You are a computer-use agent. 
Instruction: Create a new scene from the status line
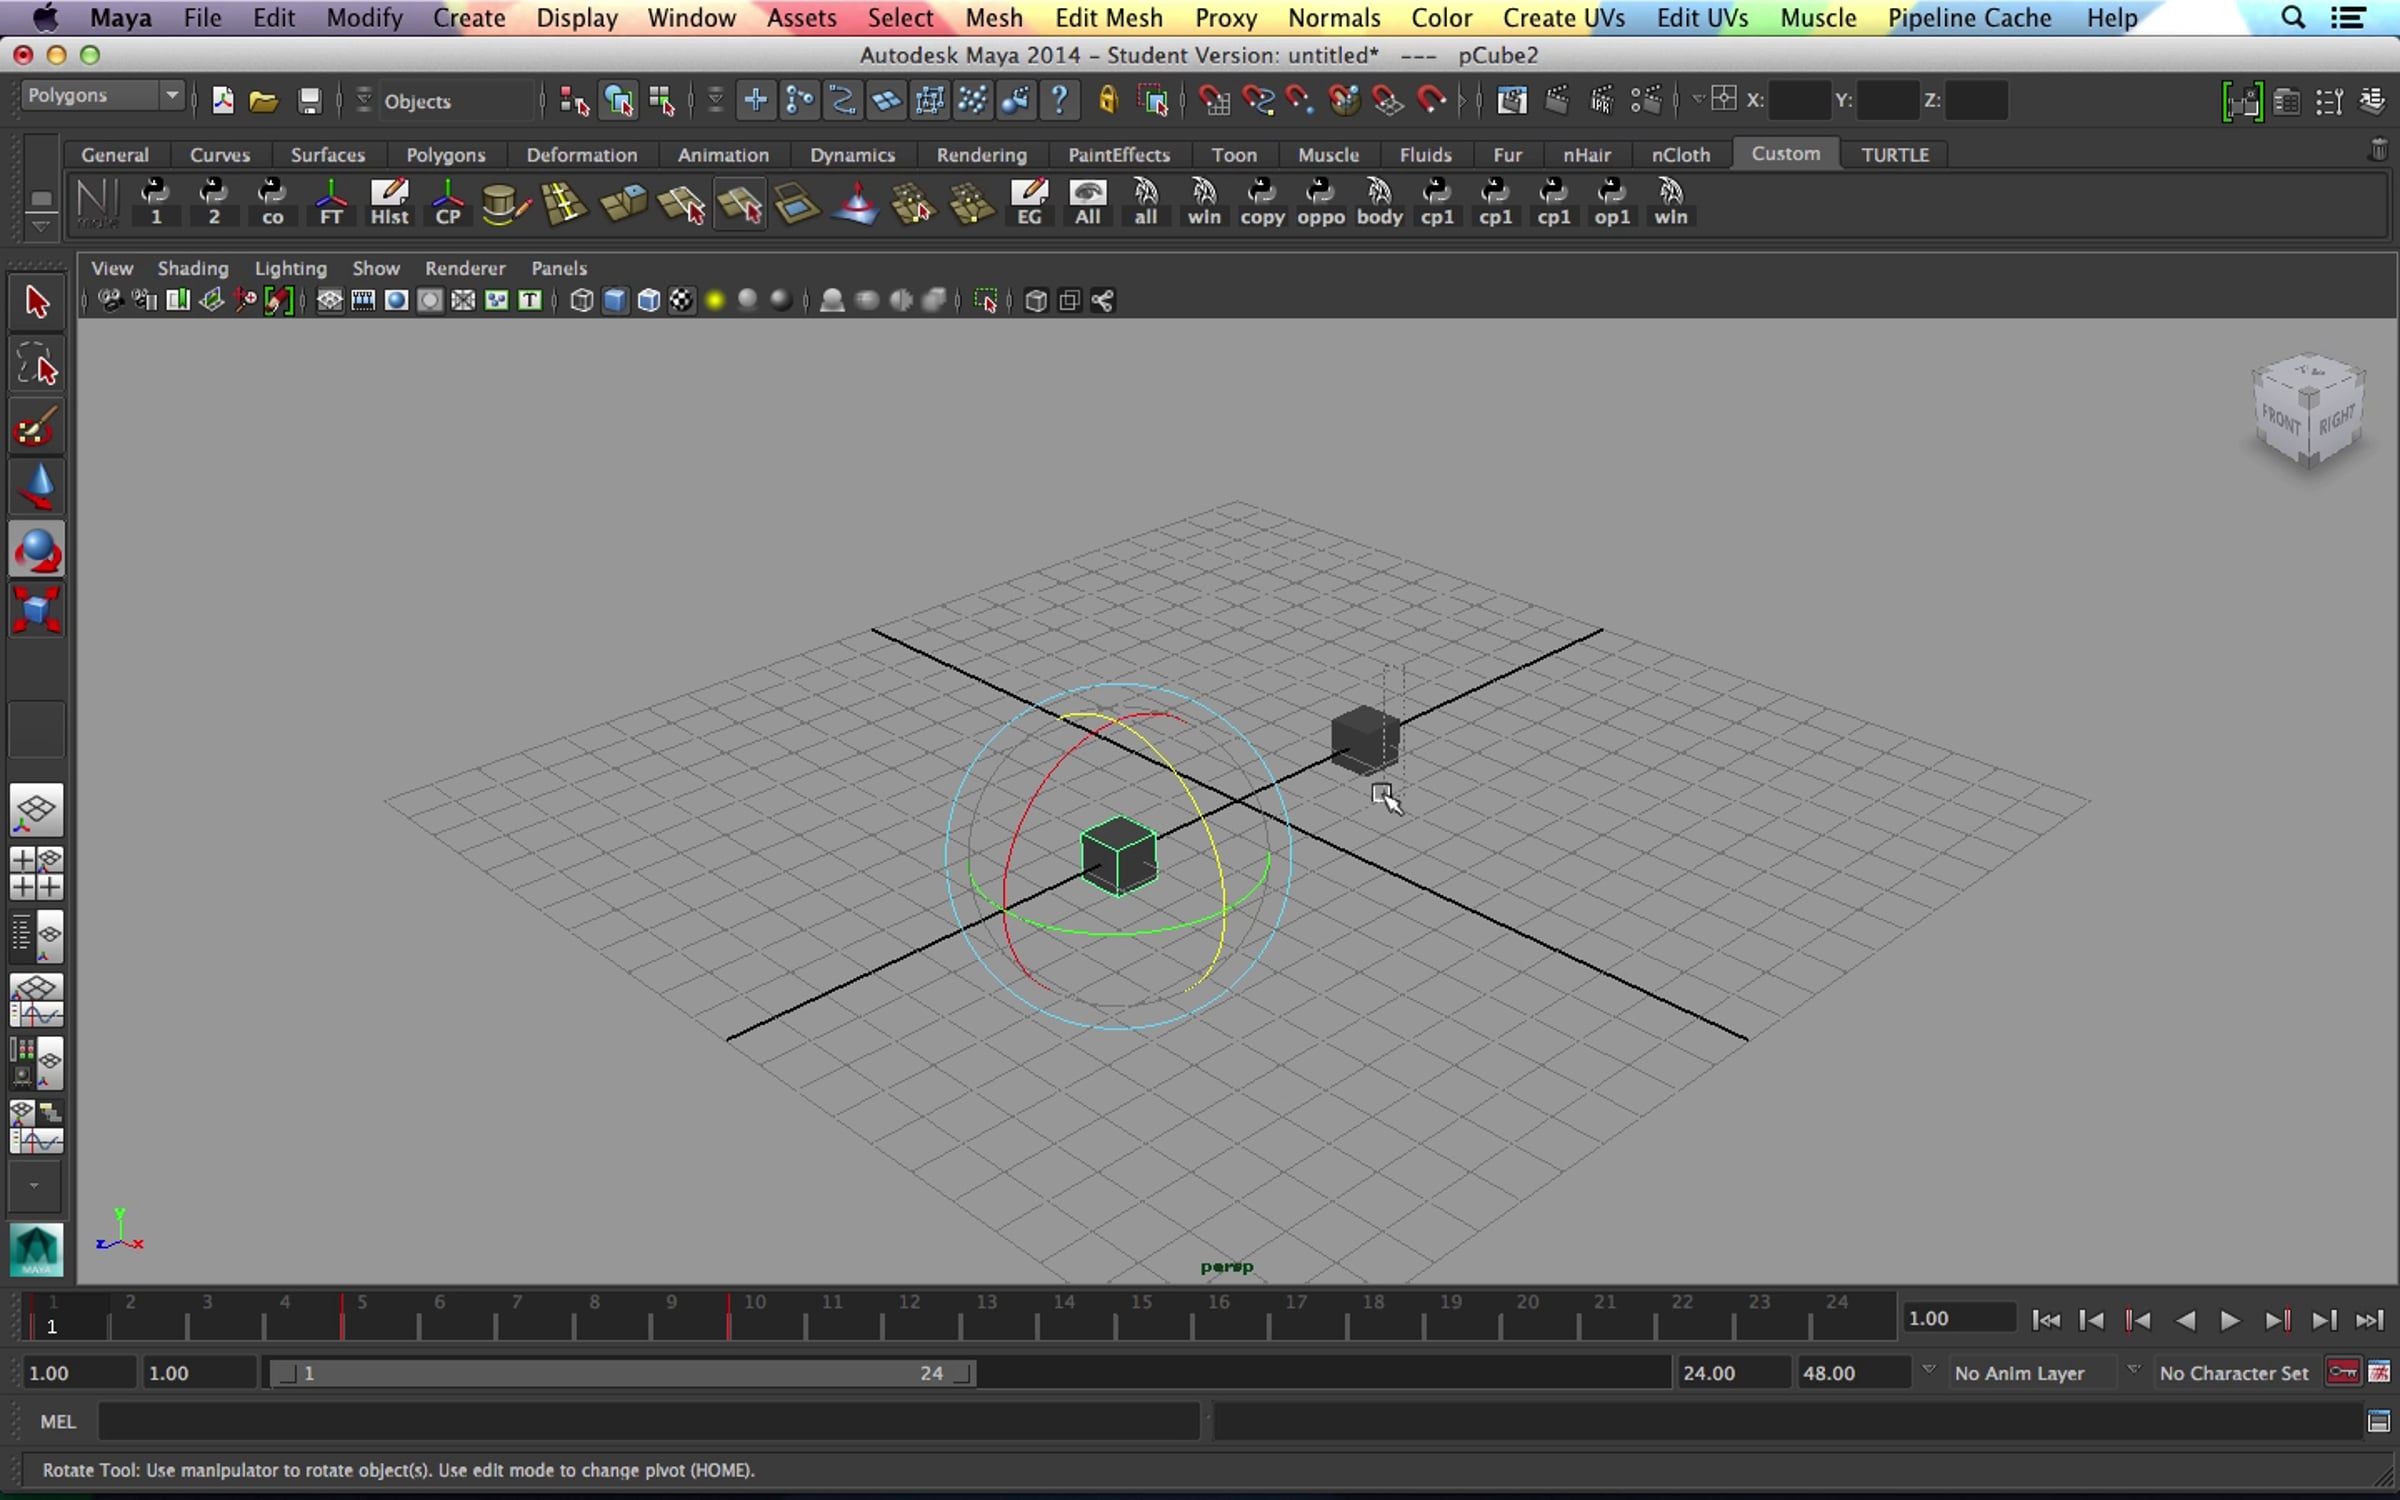[x=222, y=100]
